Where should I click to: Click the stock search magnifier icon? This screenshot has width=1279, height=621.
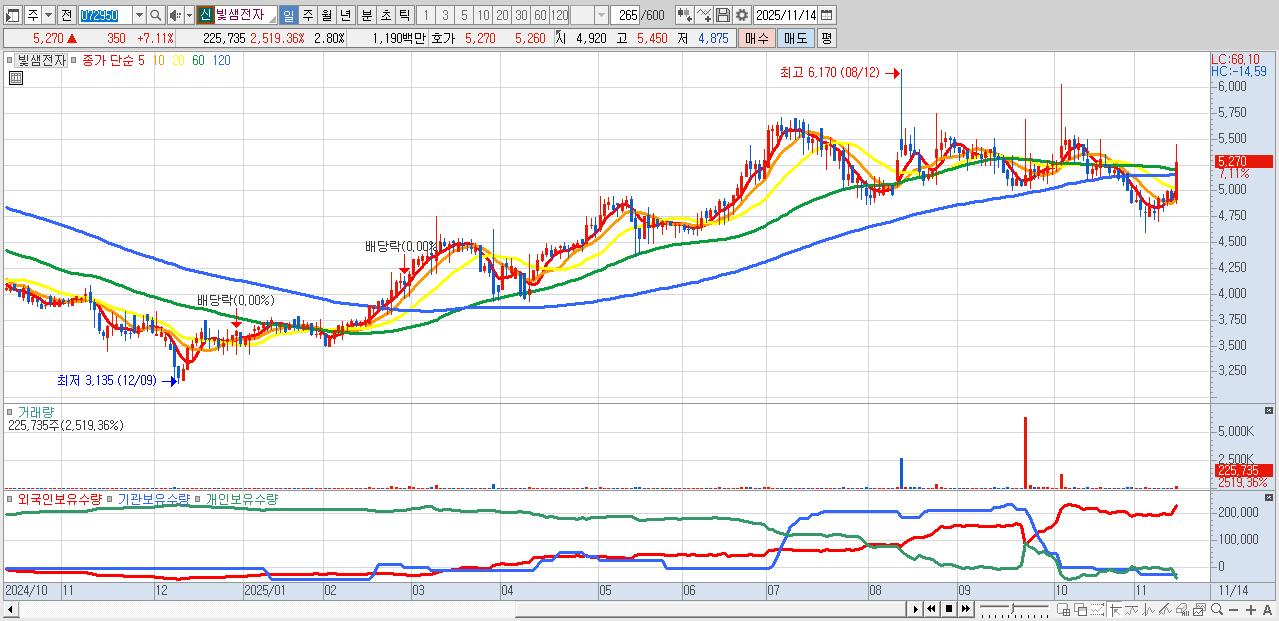click(156, 15)
